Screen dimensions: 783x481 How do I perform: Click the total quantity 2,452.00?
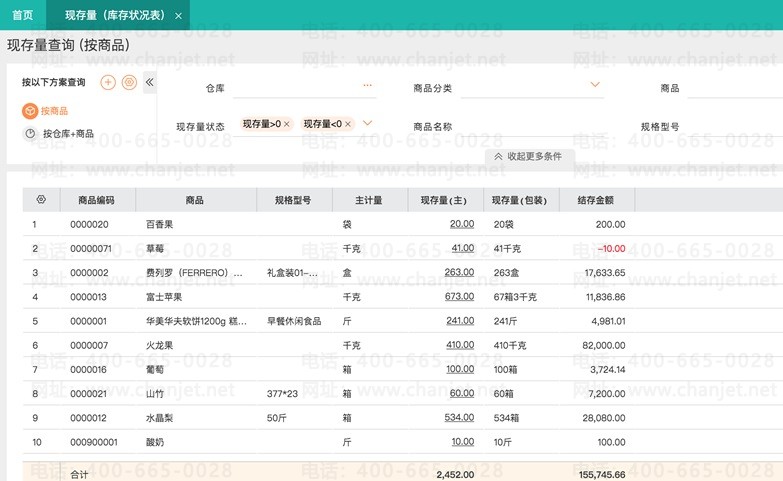click(455, 474)
